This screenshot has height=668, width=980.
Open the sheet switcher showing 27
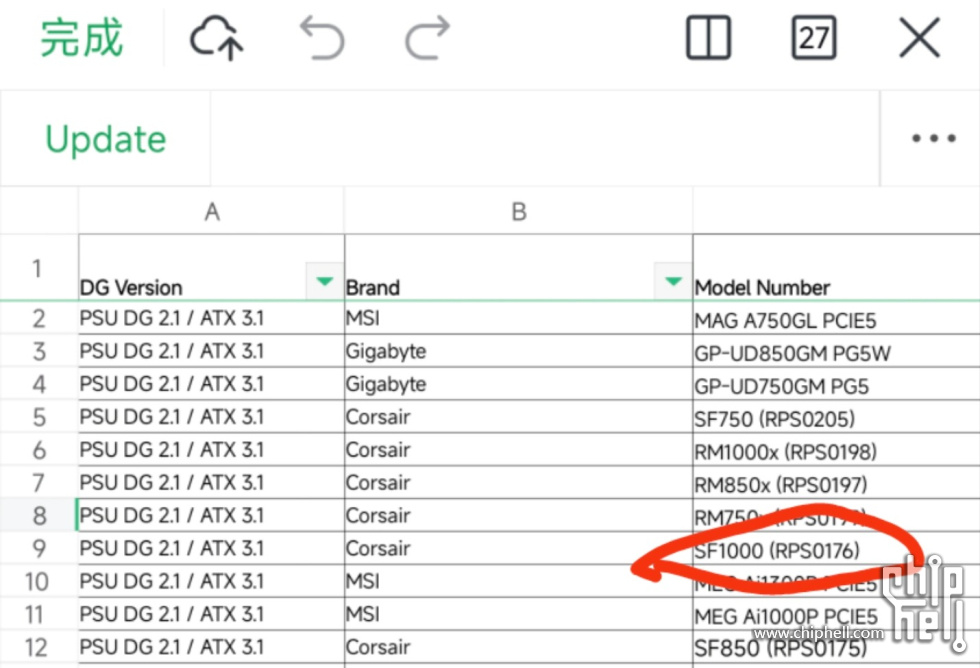point(814,38)
